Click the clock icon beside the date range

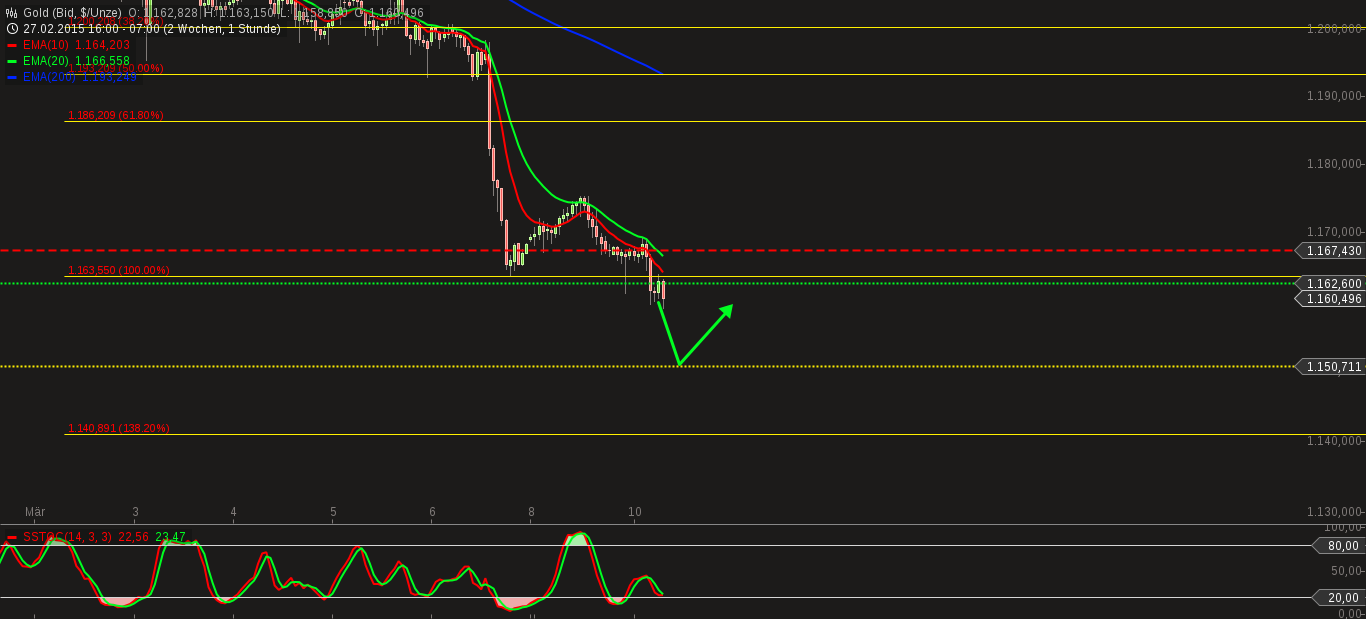[x=12, y=29]
